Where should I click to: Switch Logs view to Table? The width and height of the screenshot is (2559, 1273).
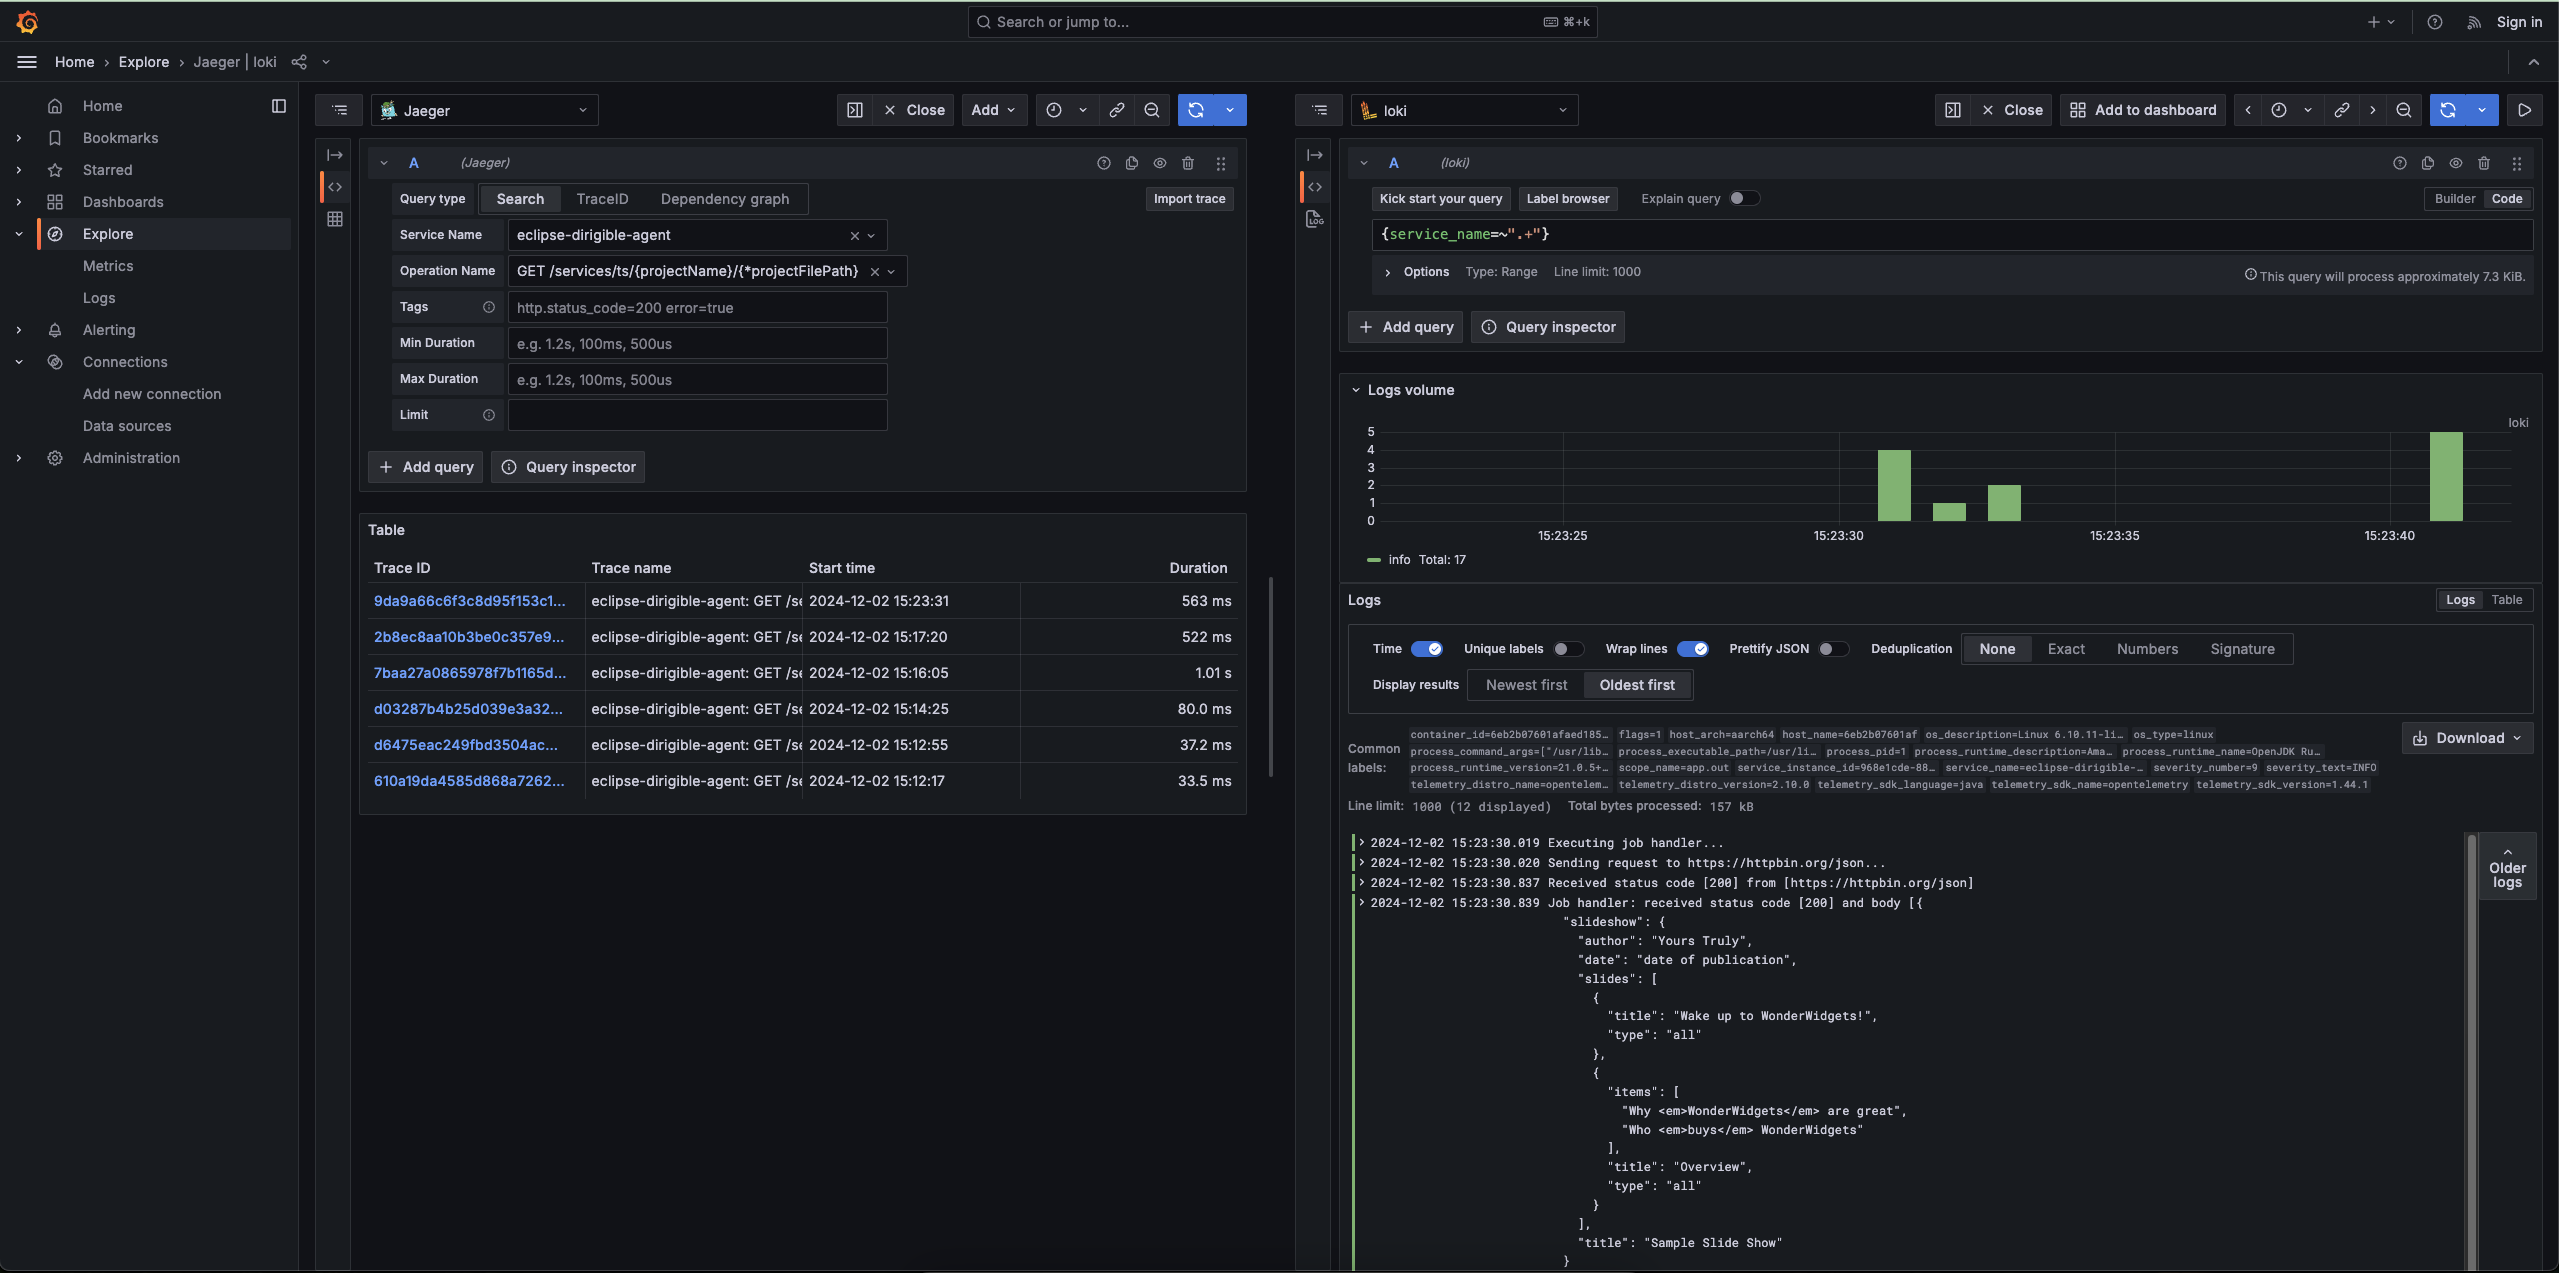[x=2507, y=600]
